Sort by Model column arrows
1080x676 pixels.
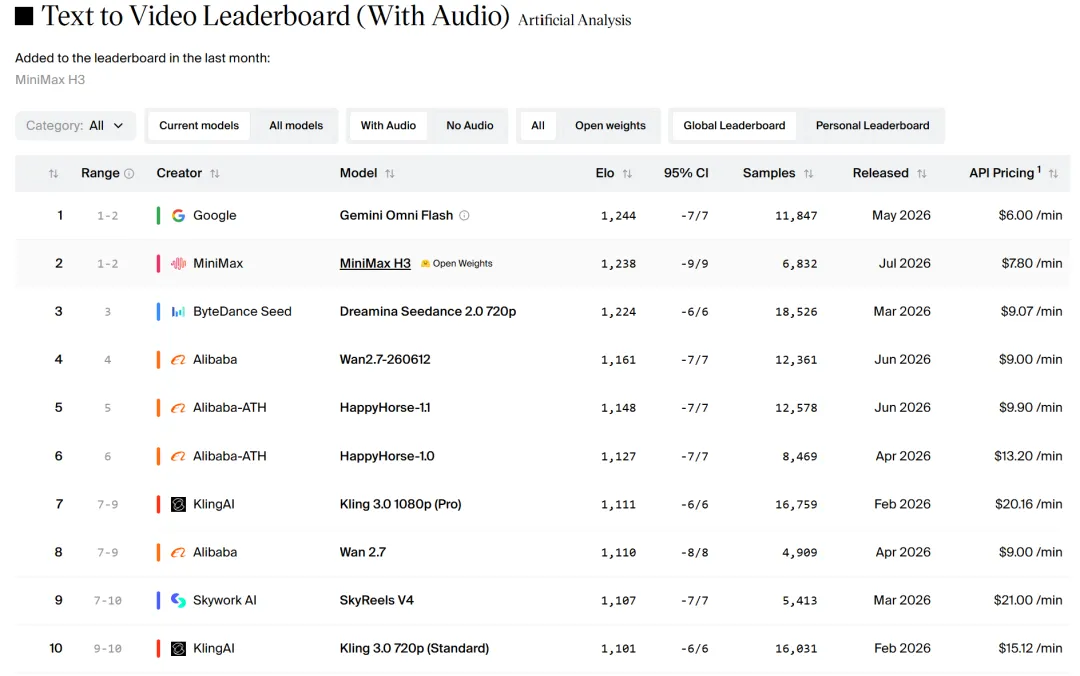coord(390,174)
